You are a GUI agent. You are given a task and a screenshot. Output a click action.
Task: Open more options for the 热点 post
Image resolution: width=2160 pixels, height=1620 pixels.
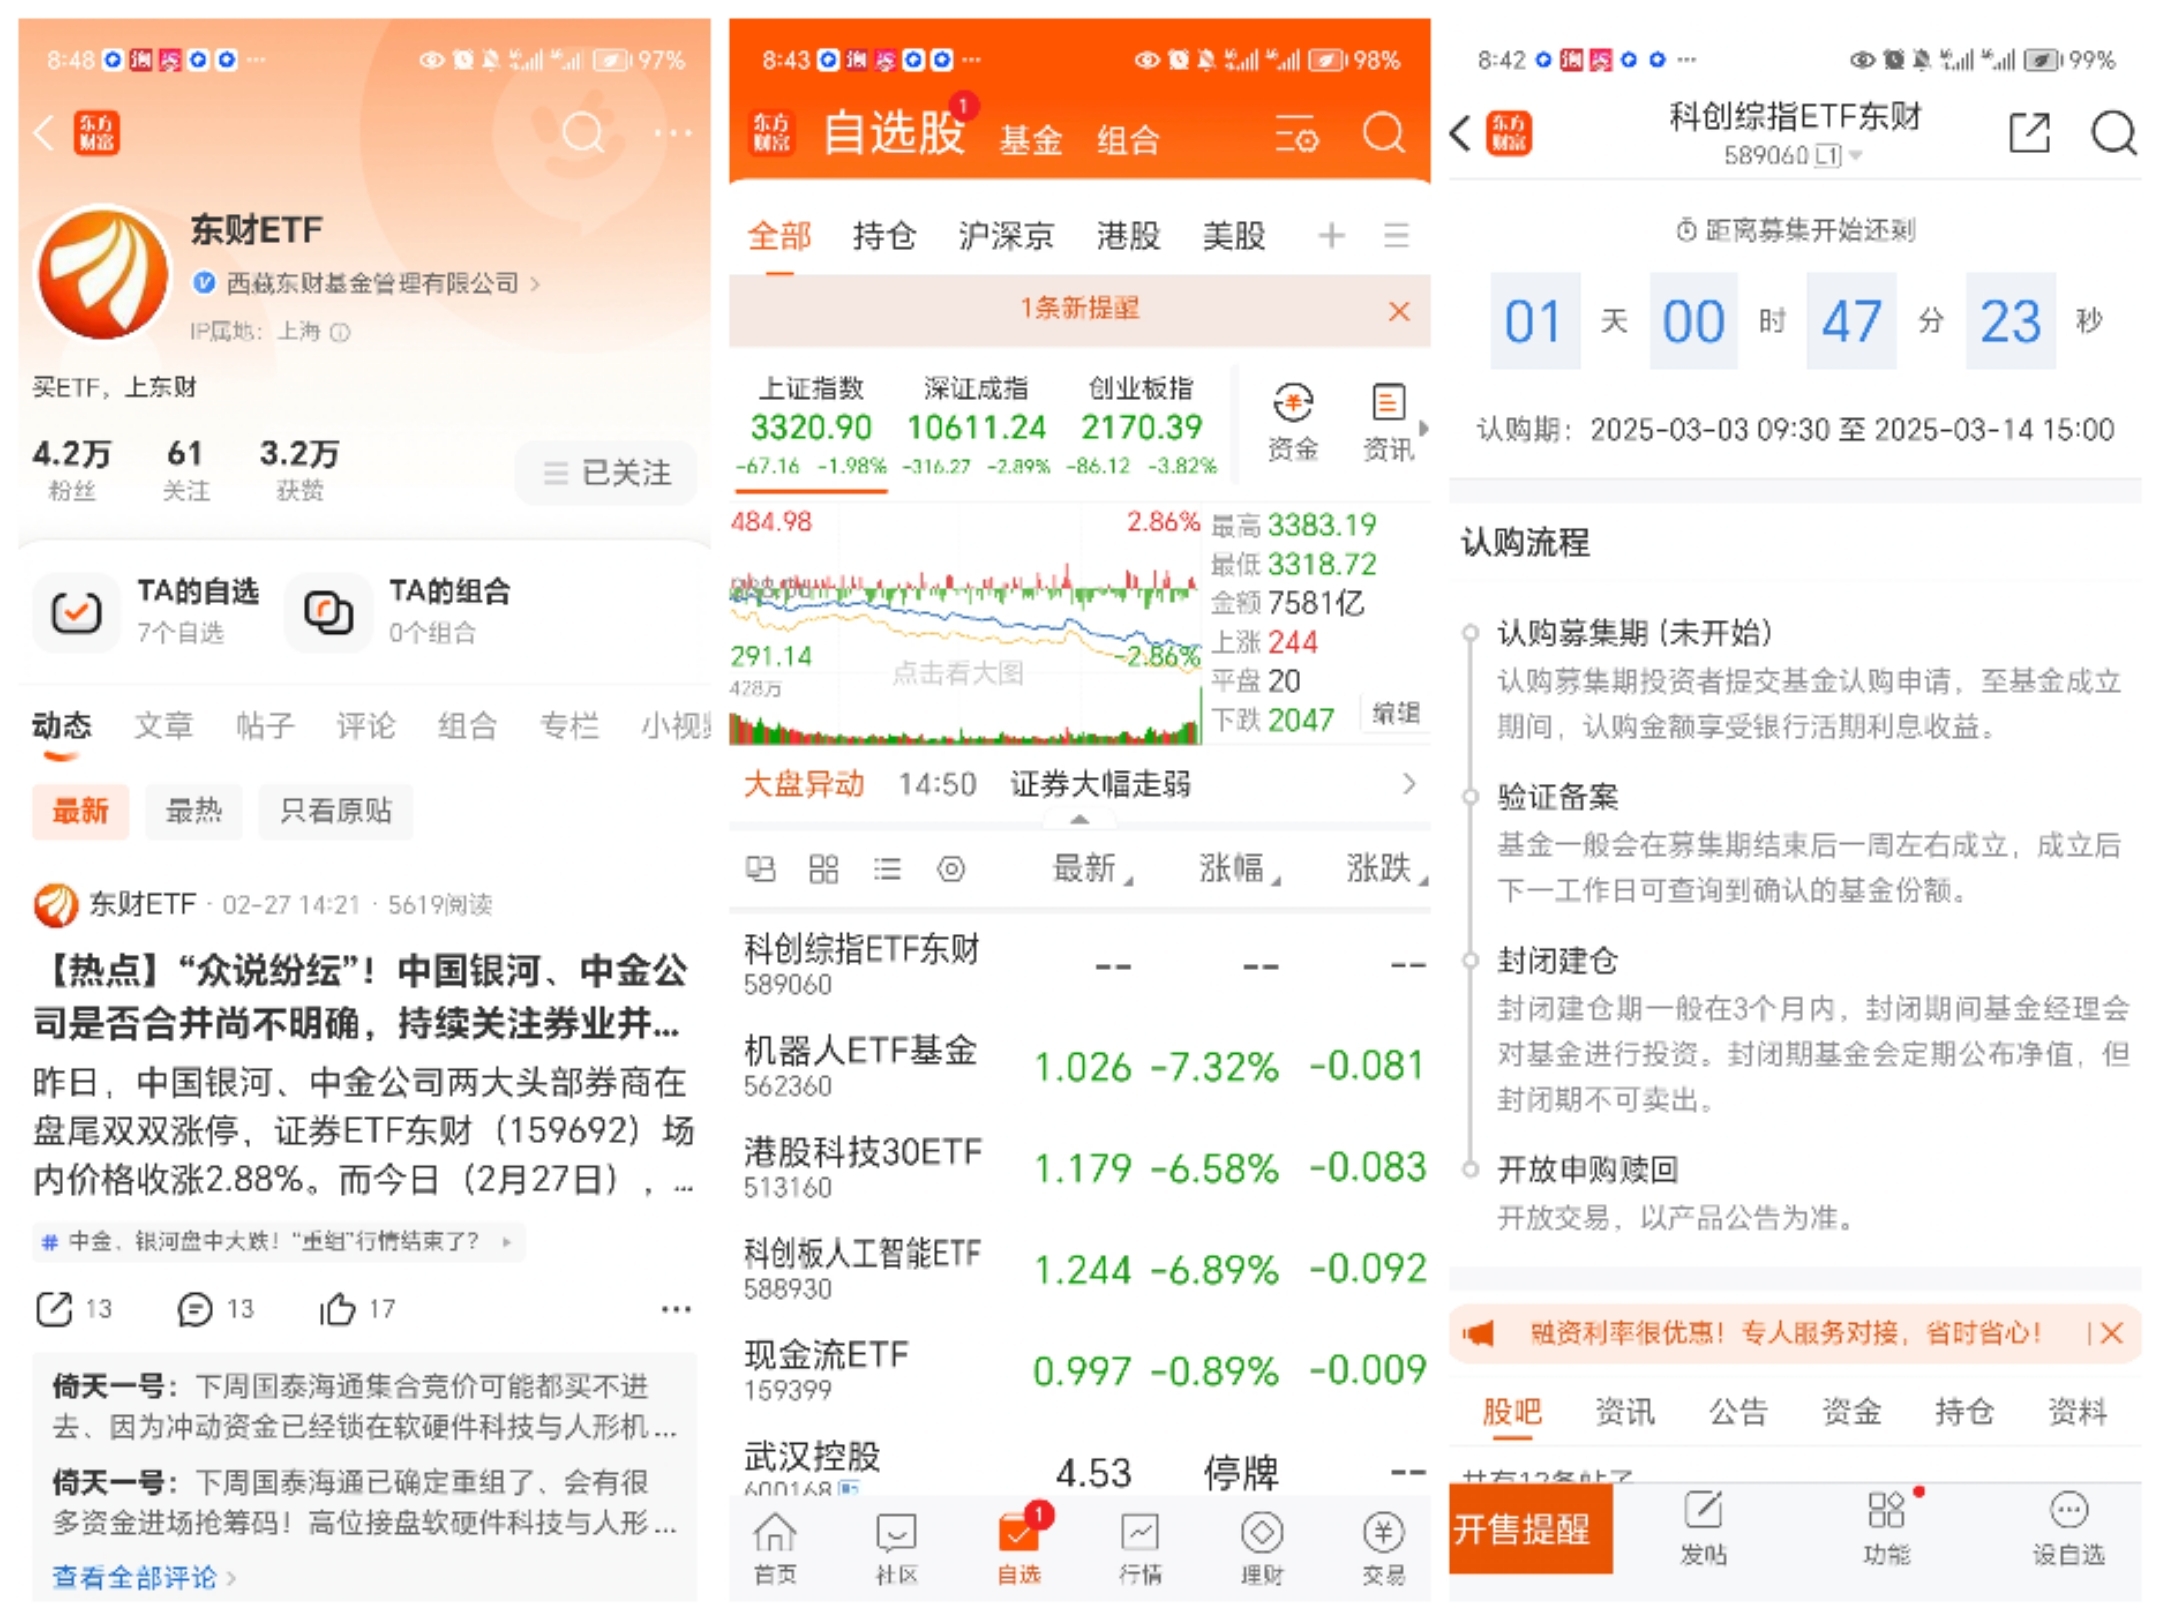tap(676, 1308)
